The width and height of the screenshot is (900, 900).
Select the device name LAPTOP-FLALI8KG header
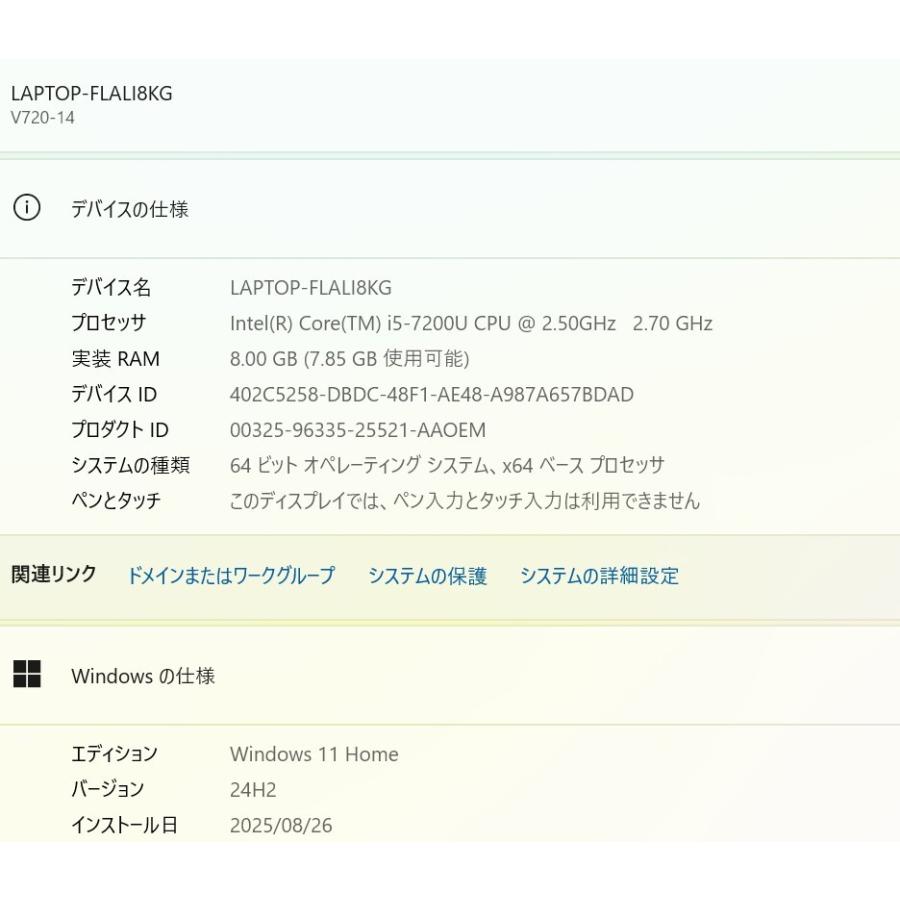click(x=91, y=93)
